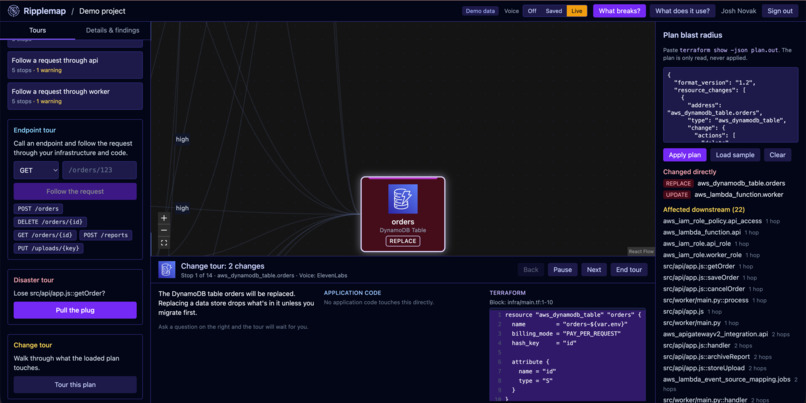Viewport: 806px width, 403px height.
Task: Click the Terraform code block
Action: (567, 355)
